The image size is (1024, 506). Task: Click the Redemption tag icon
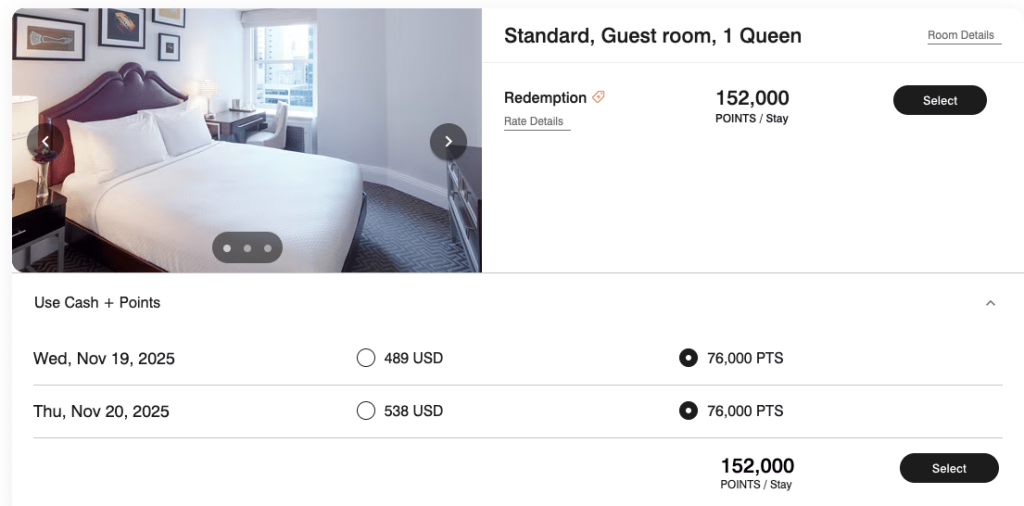598,97
